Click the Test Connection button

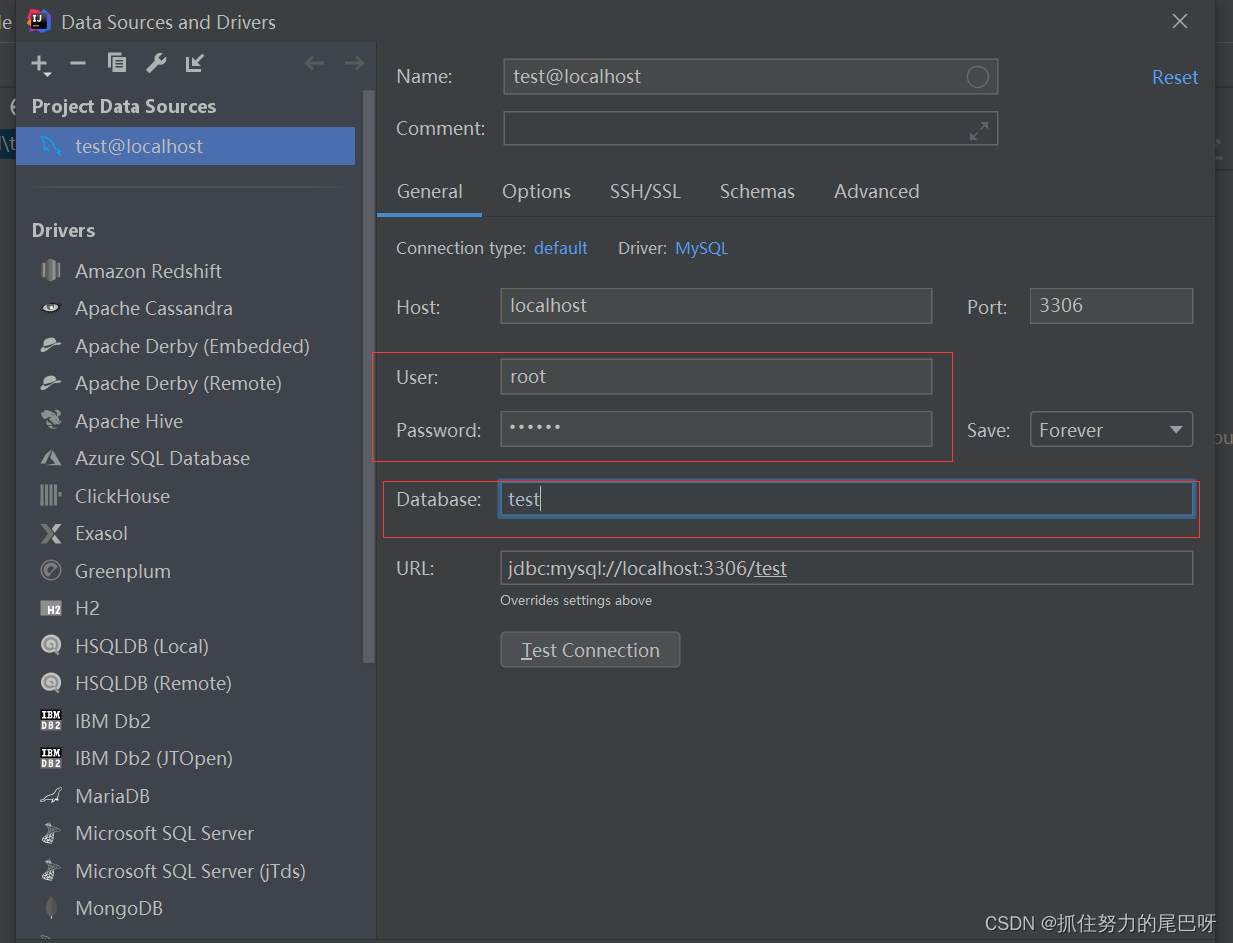(590, 650)
